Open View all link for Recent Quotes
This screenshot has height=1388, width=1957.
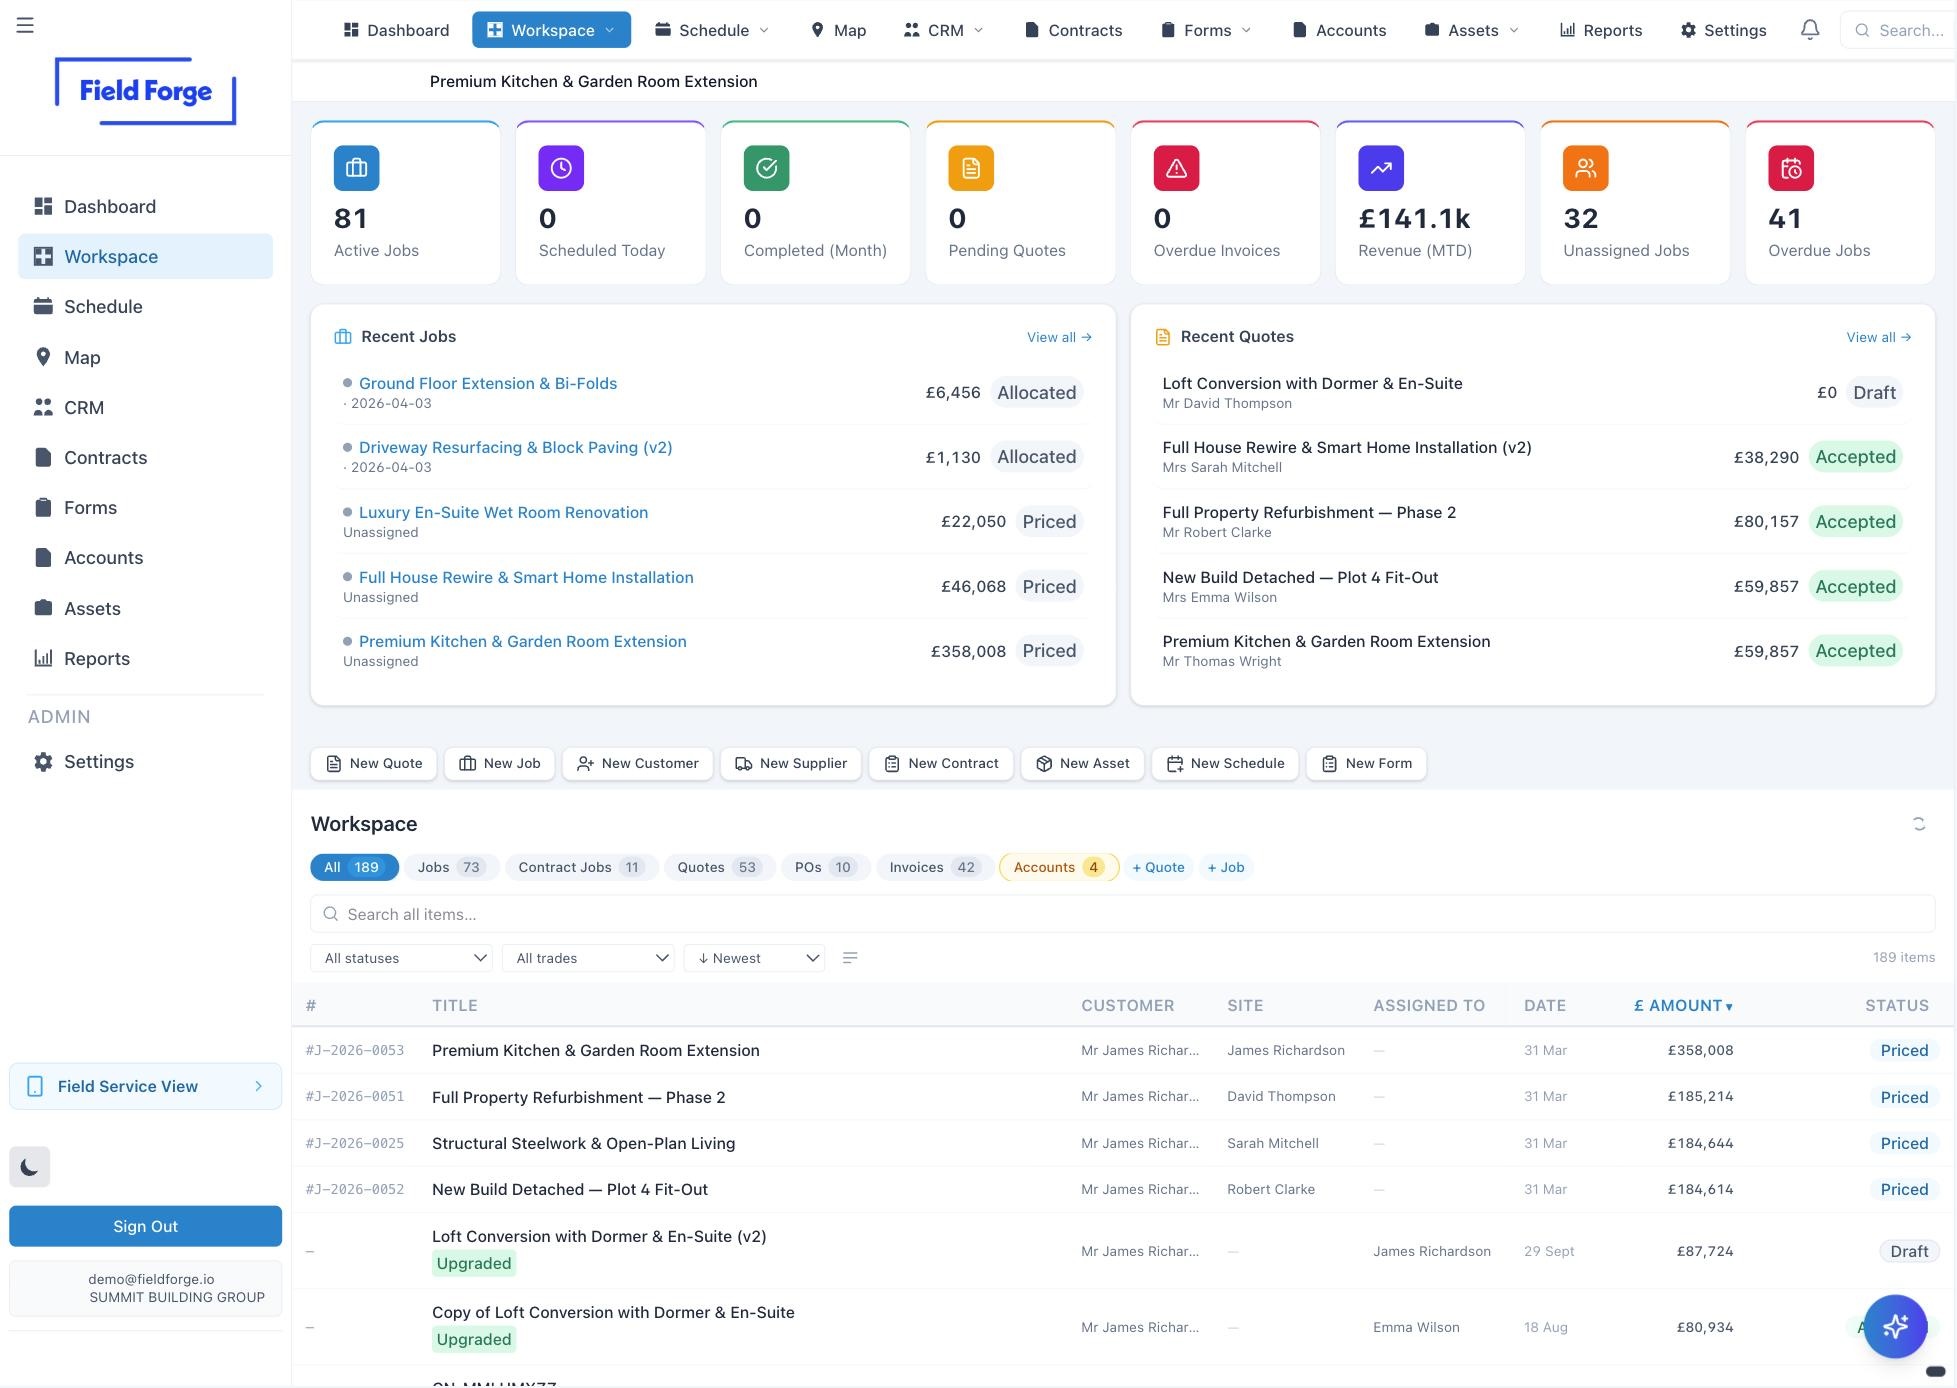(x=1877, y=337)
